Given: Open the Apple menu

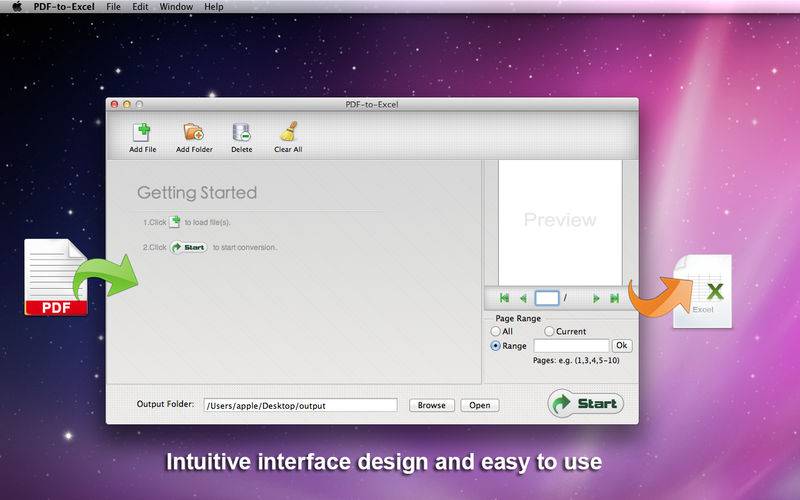Looking at the screenshot, I should [17, 7].
